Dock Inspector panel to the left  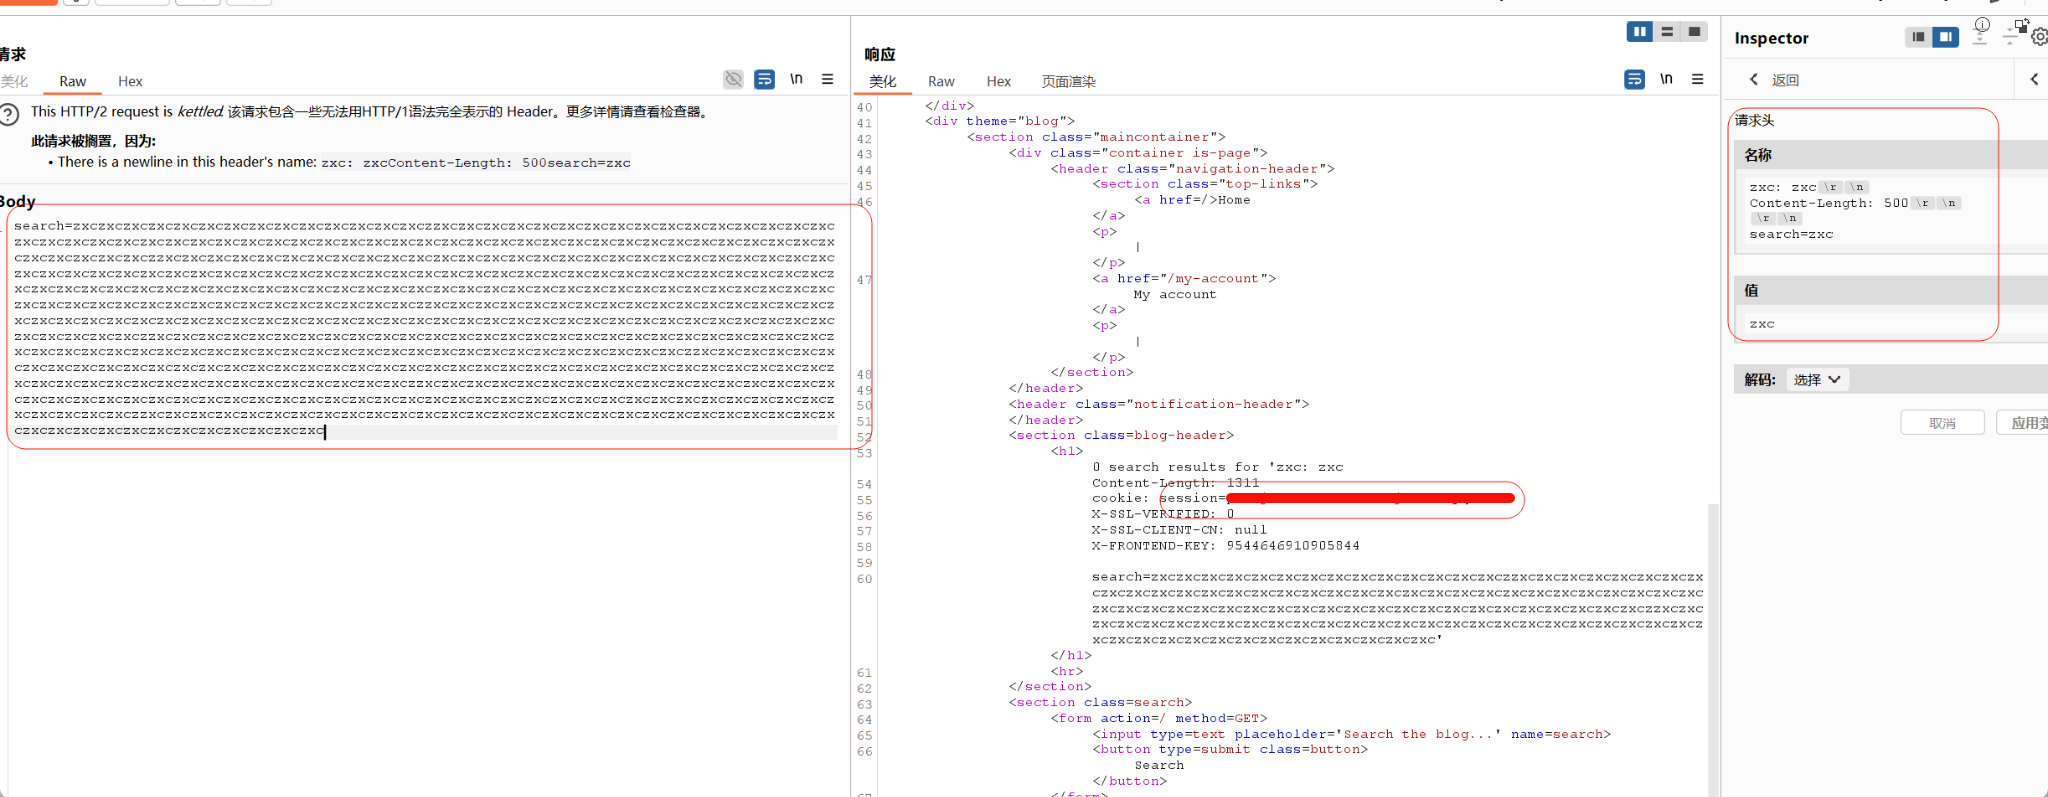tap(1918, 37)
